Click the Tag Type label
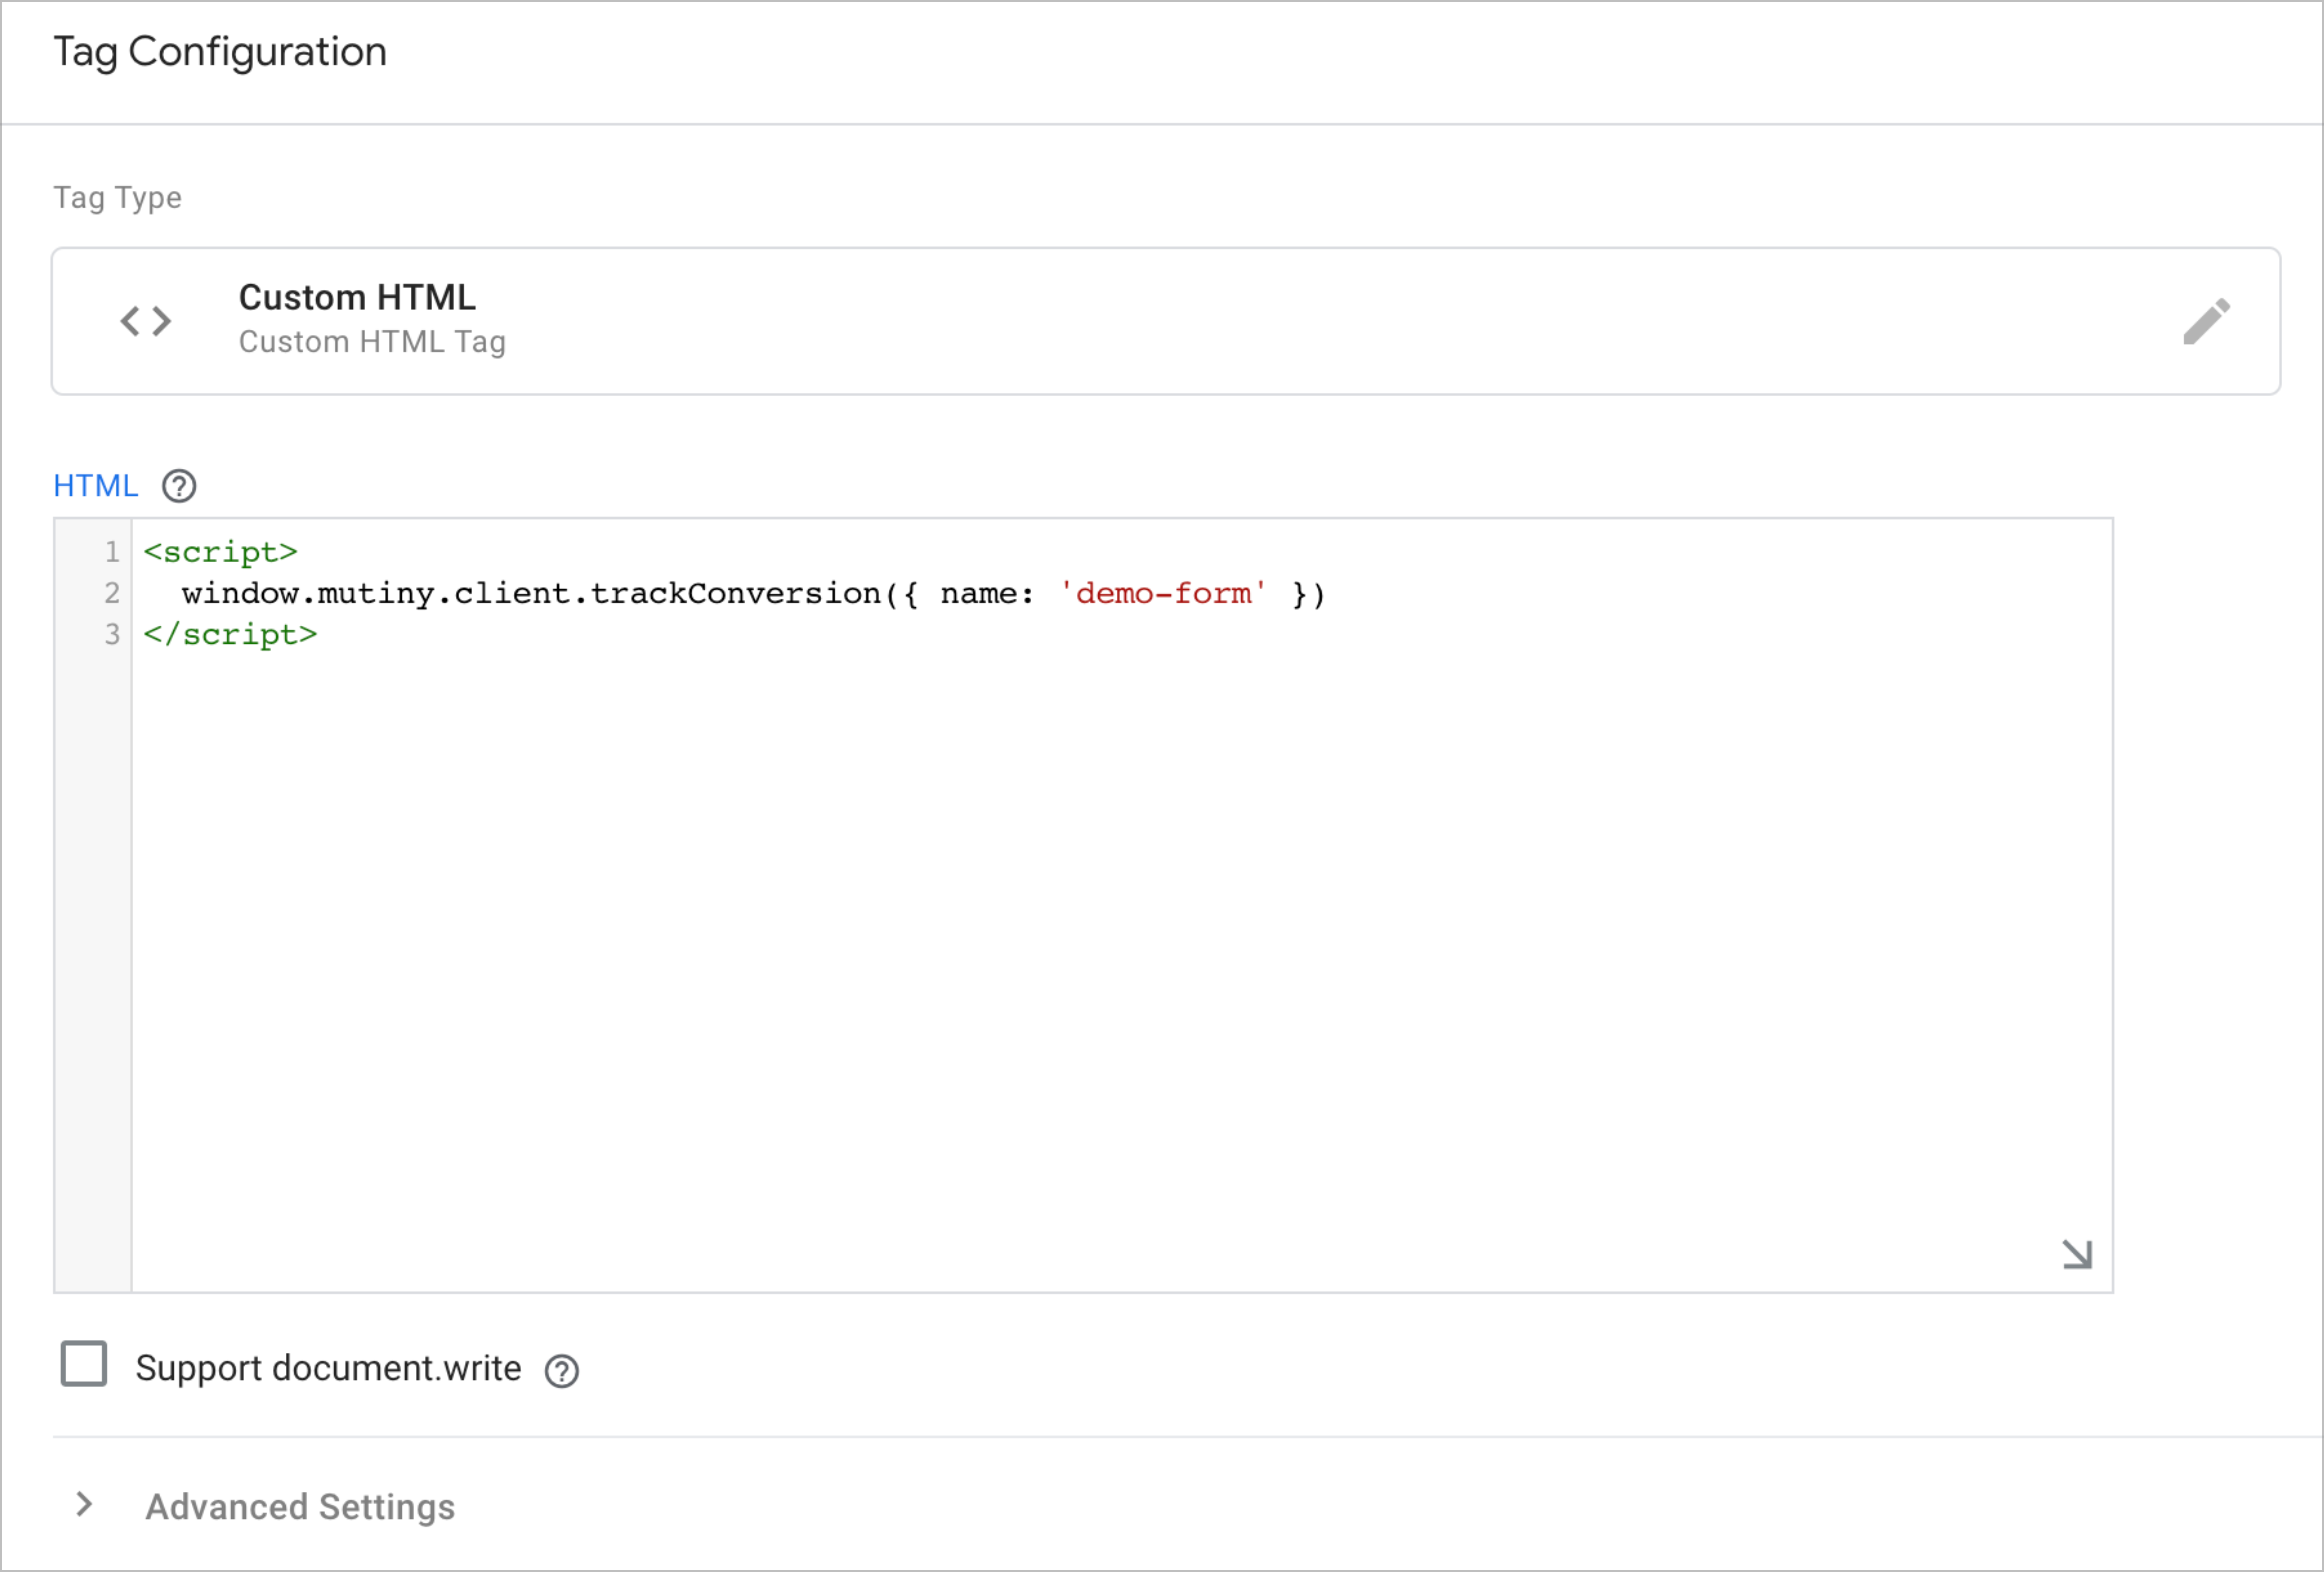This screenshot has width=2324, height=1572. pos(117,198)
